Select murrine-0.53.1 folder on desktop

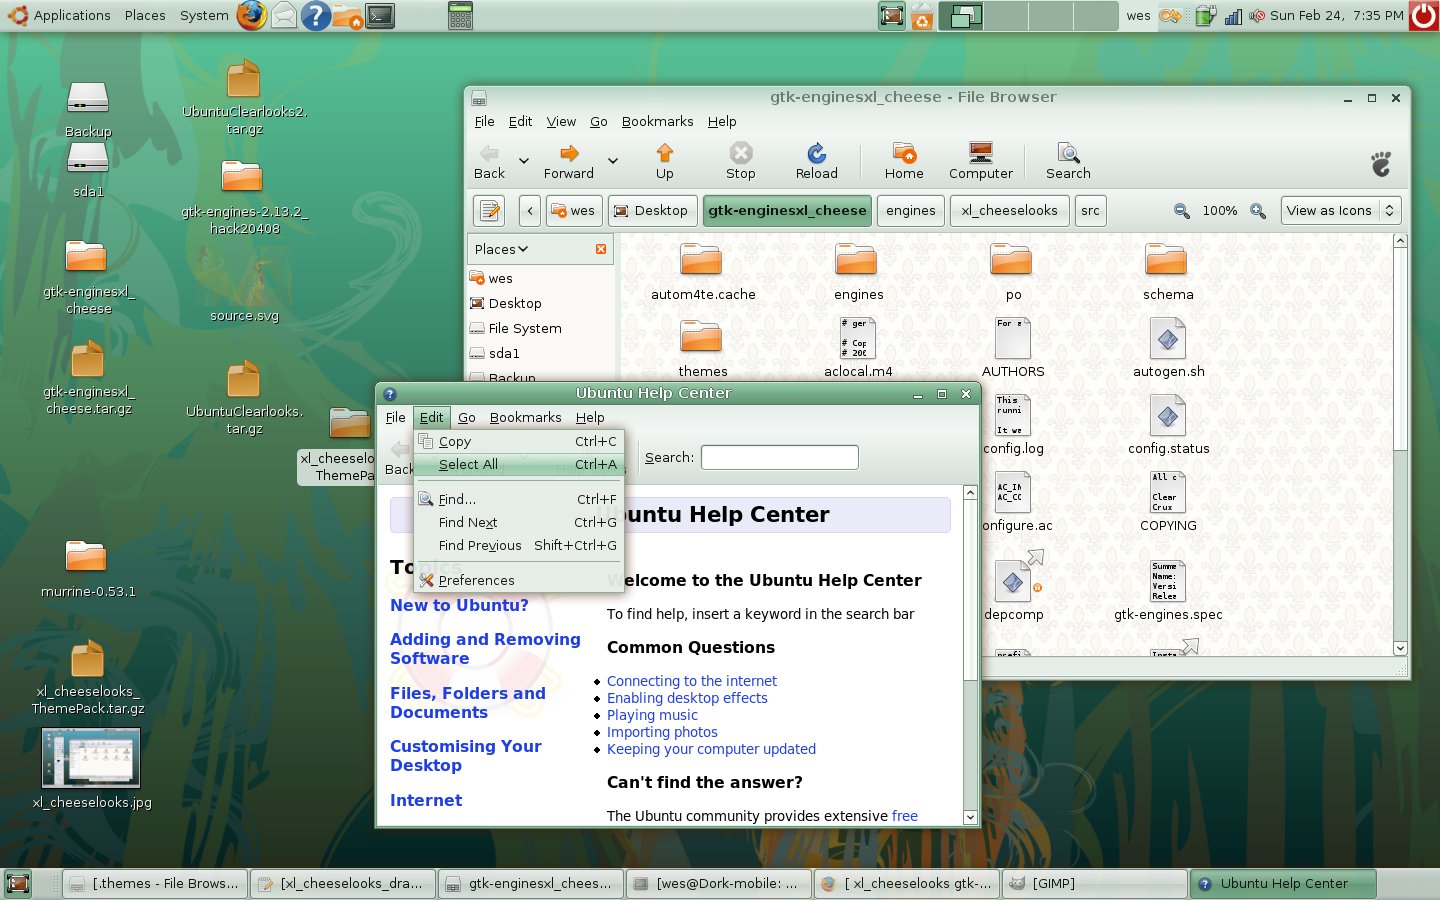click(88, 568)
